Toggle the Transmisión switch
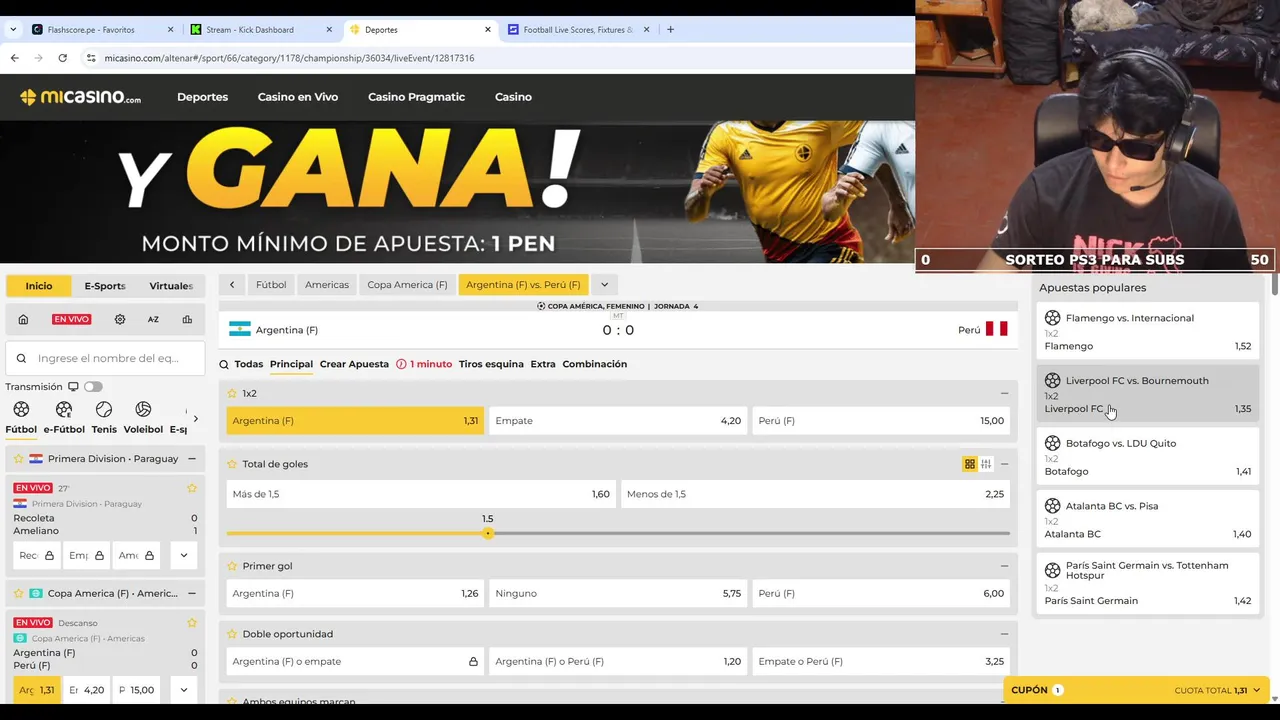Image resolution: width=1280 pixels, height=720 pixels. tap(93, 387)
